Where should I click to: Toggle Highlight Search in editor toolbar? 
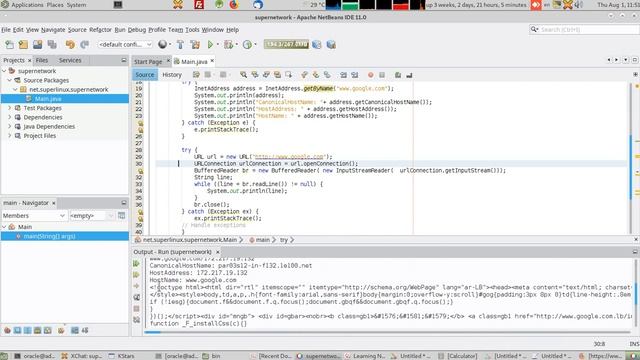pyautogui.click(x=277, y=75)
